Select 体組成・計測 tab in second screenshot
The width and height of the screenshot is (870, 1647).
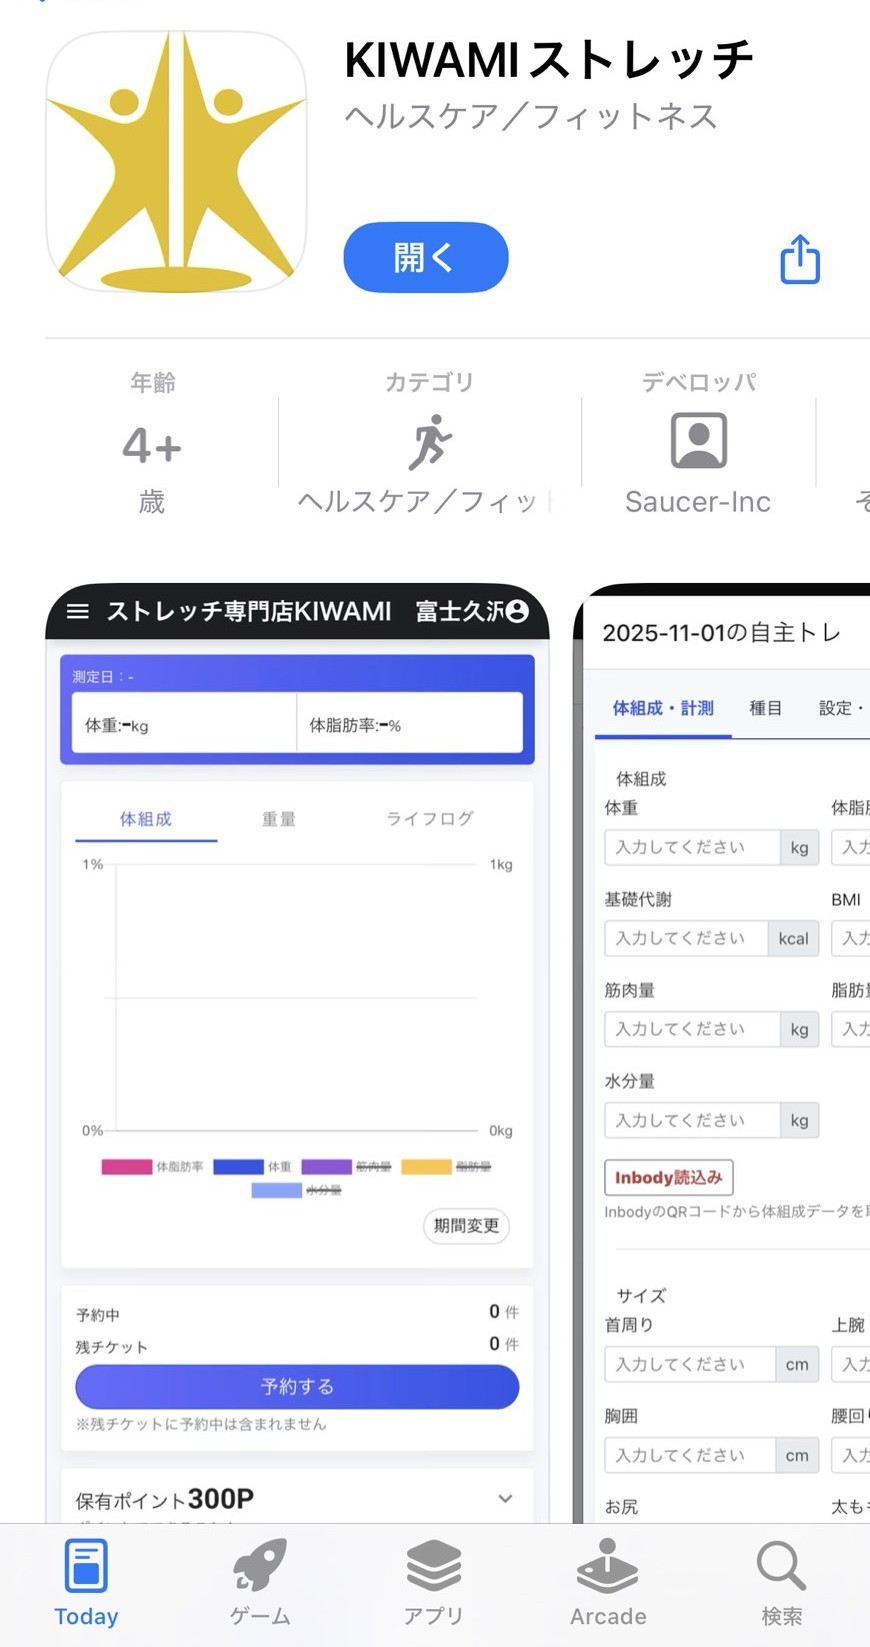point(663,708)
